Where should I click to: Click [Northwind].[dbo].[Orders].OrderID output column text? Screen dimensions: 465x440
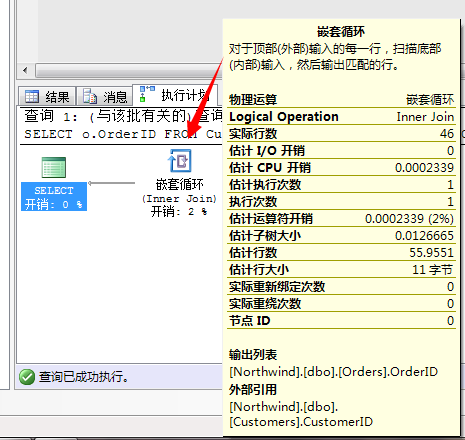(333, 372)
